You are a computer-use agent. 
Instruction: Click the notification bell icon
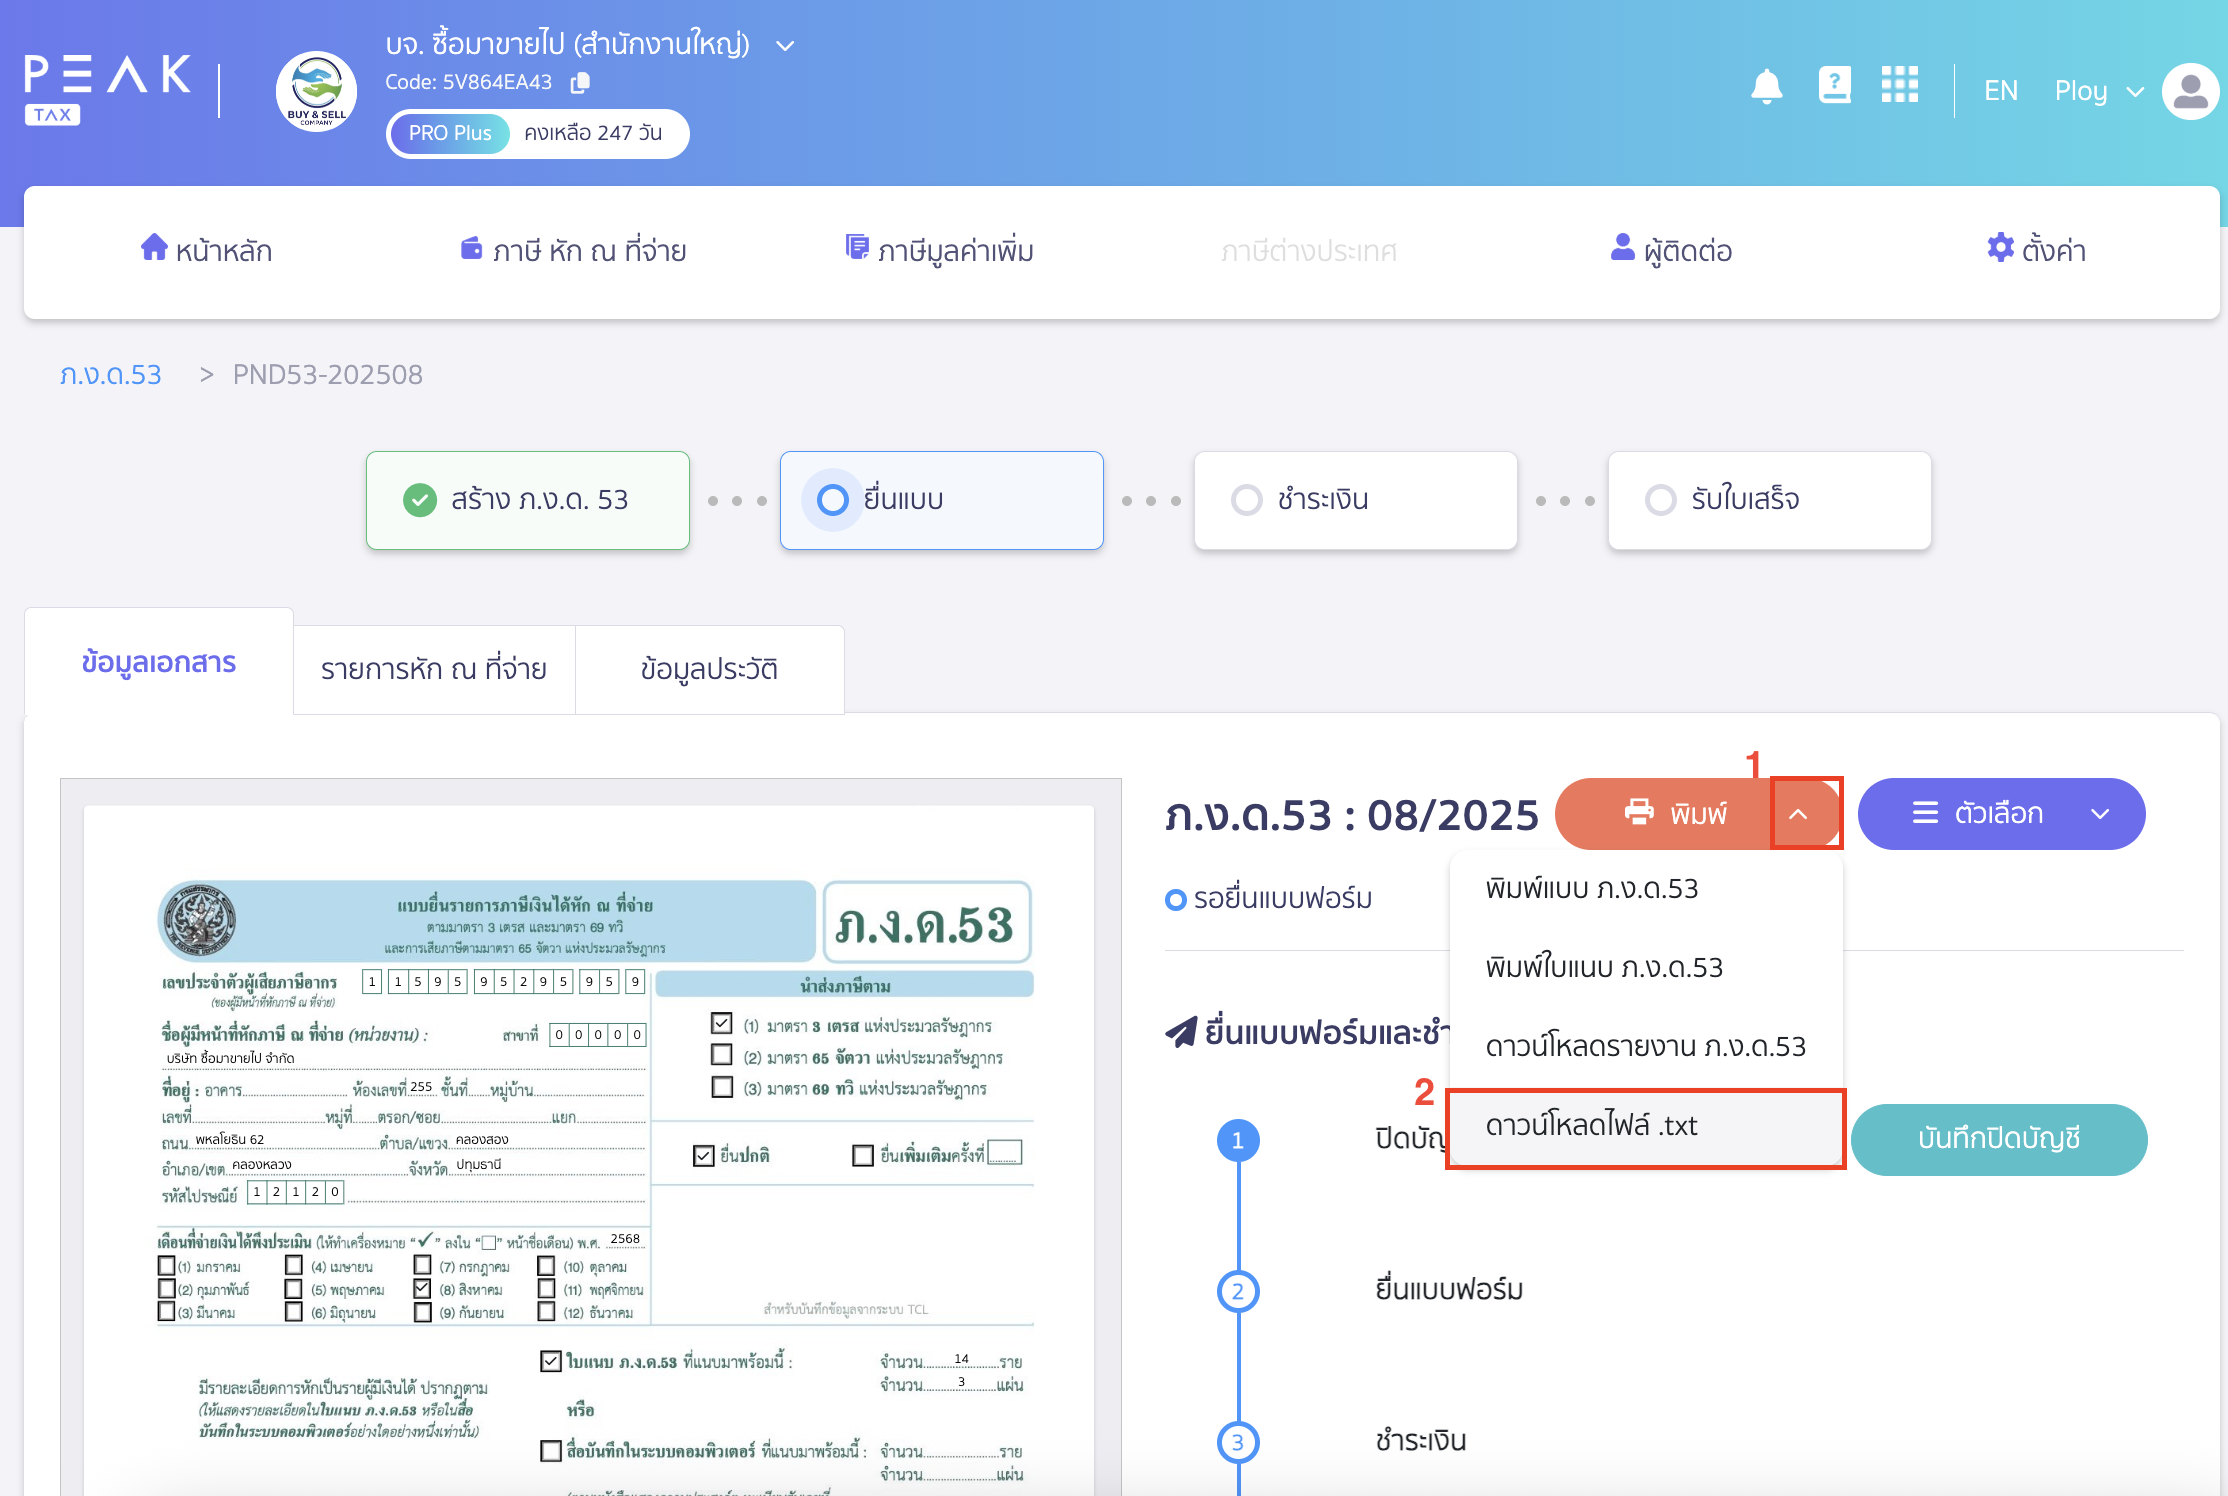click(x=1766, y=88)
